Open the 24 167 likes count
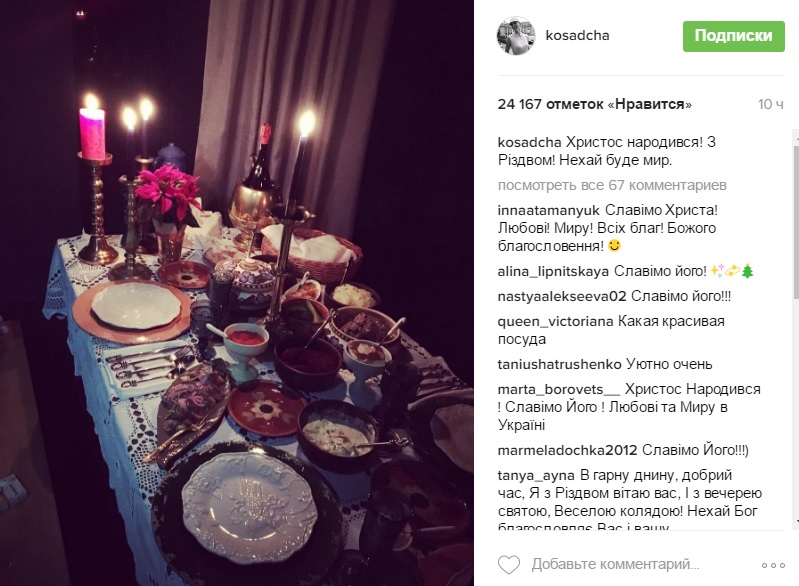Viewport: 799px width, 586px height. click(595, 104)
